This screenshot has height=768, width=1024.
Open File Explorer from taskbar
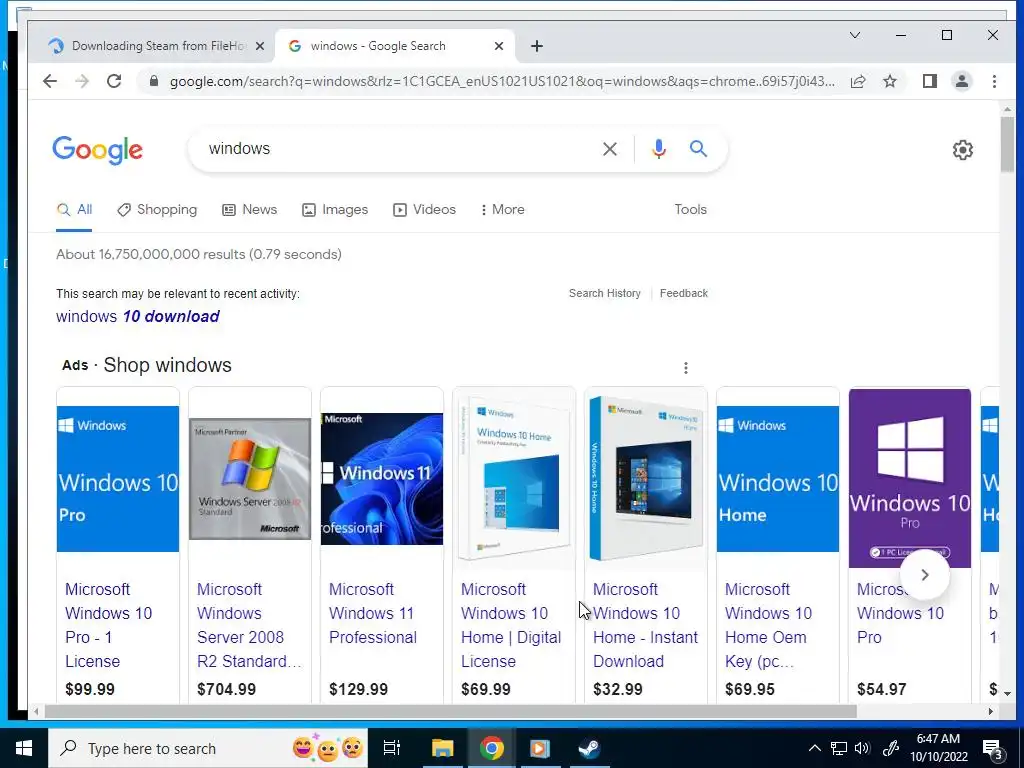[442, 748]
